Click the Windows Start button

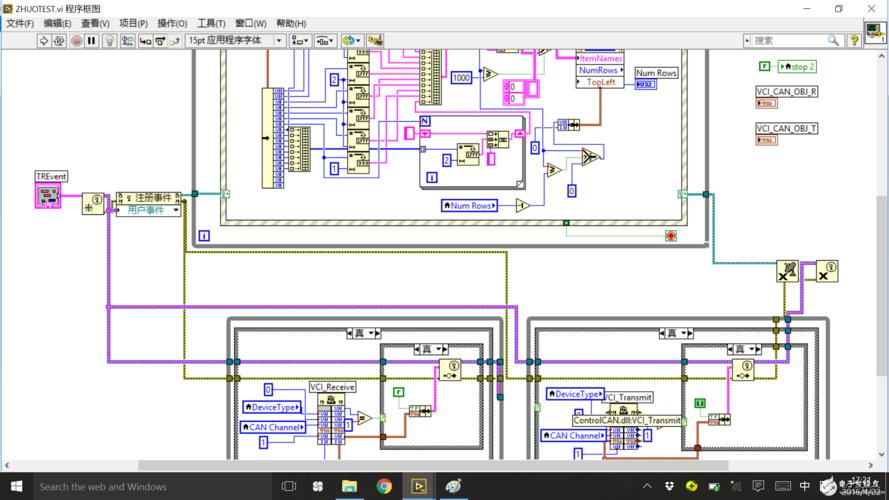point(15,487)
